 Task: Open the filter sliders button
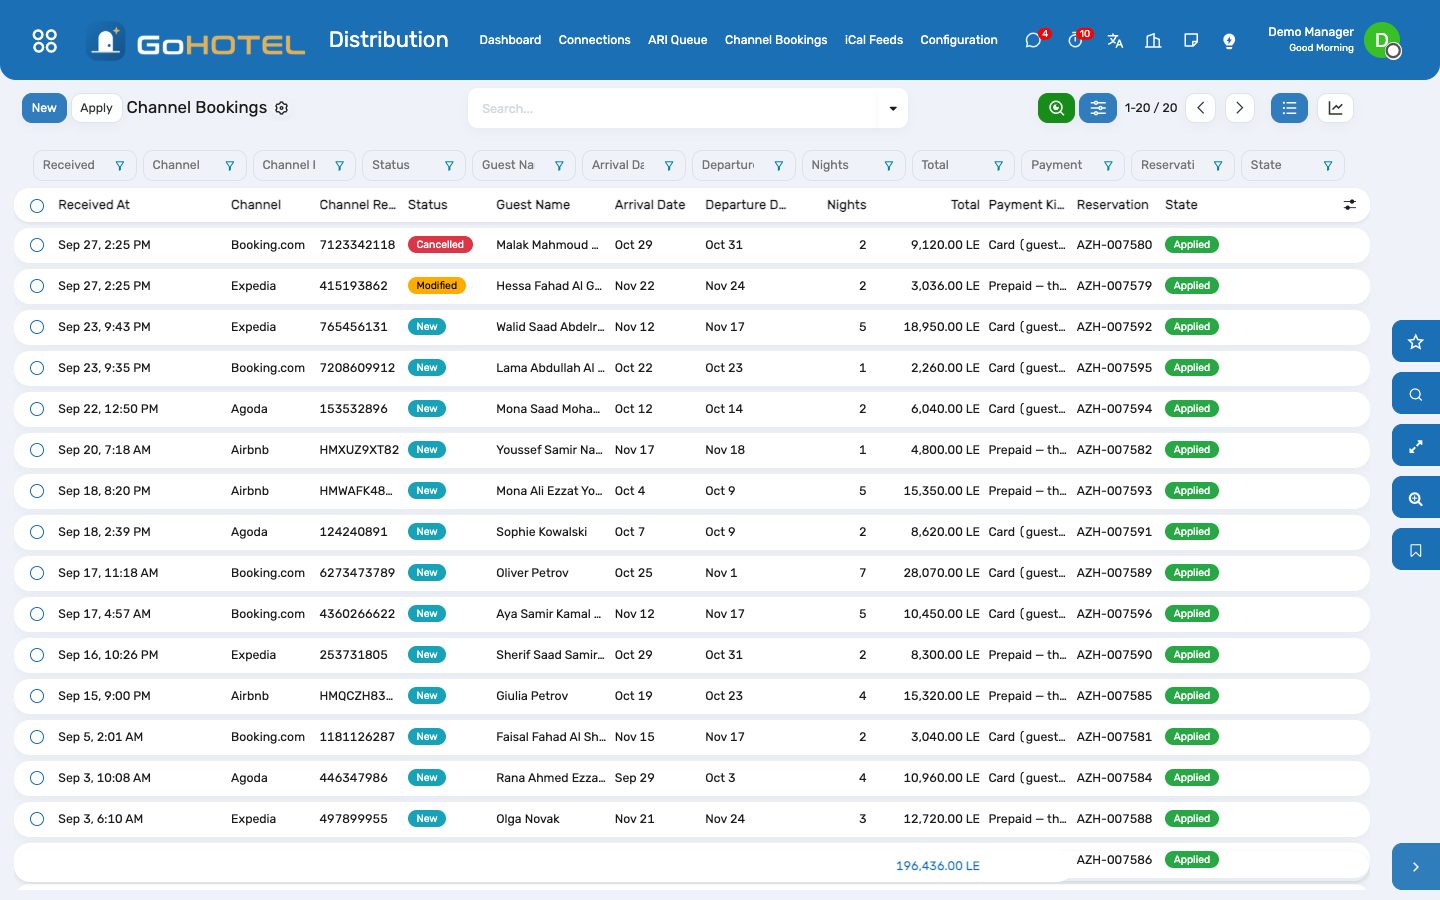1098,108
